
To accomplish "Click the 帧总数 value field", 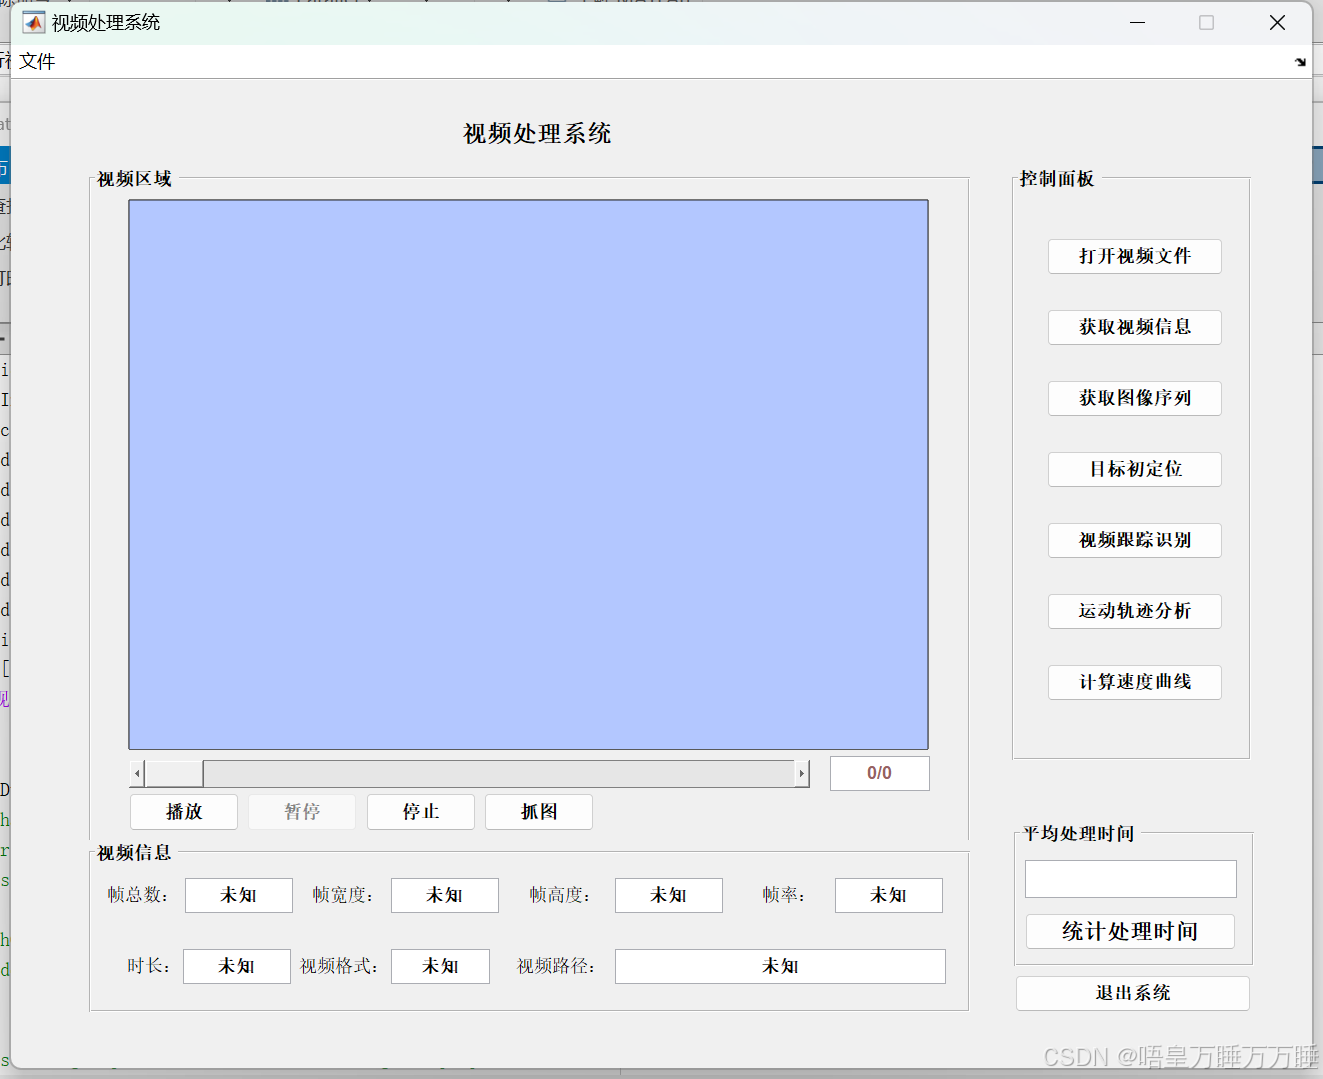I will point(239,895).
